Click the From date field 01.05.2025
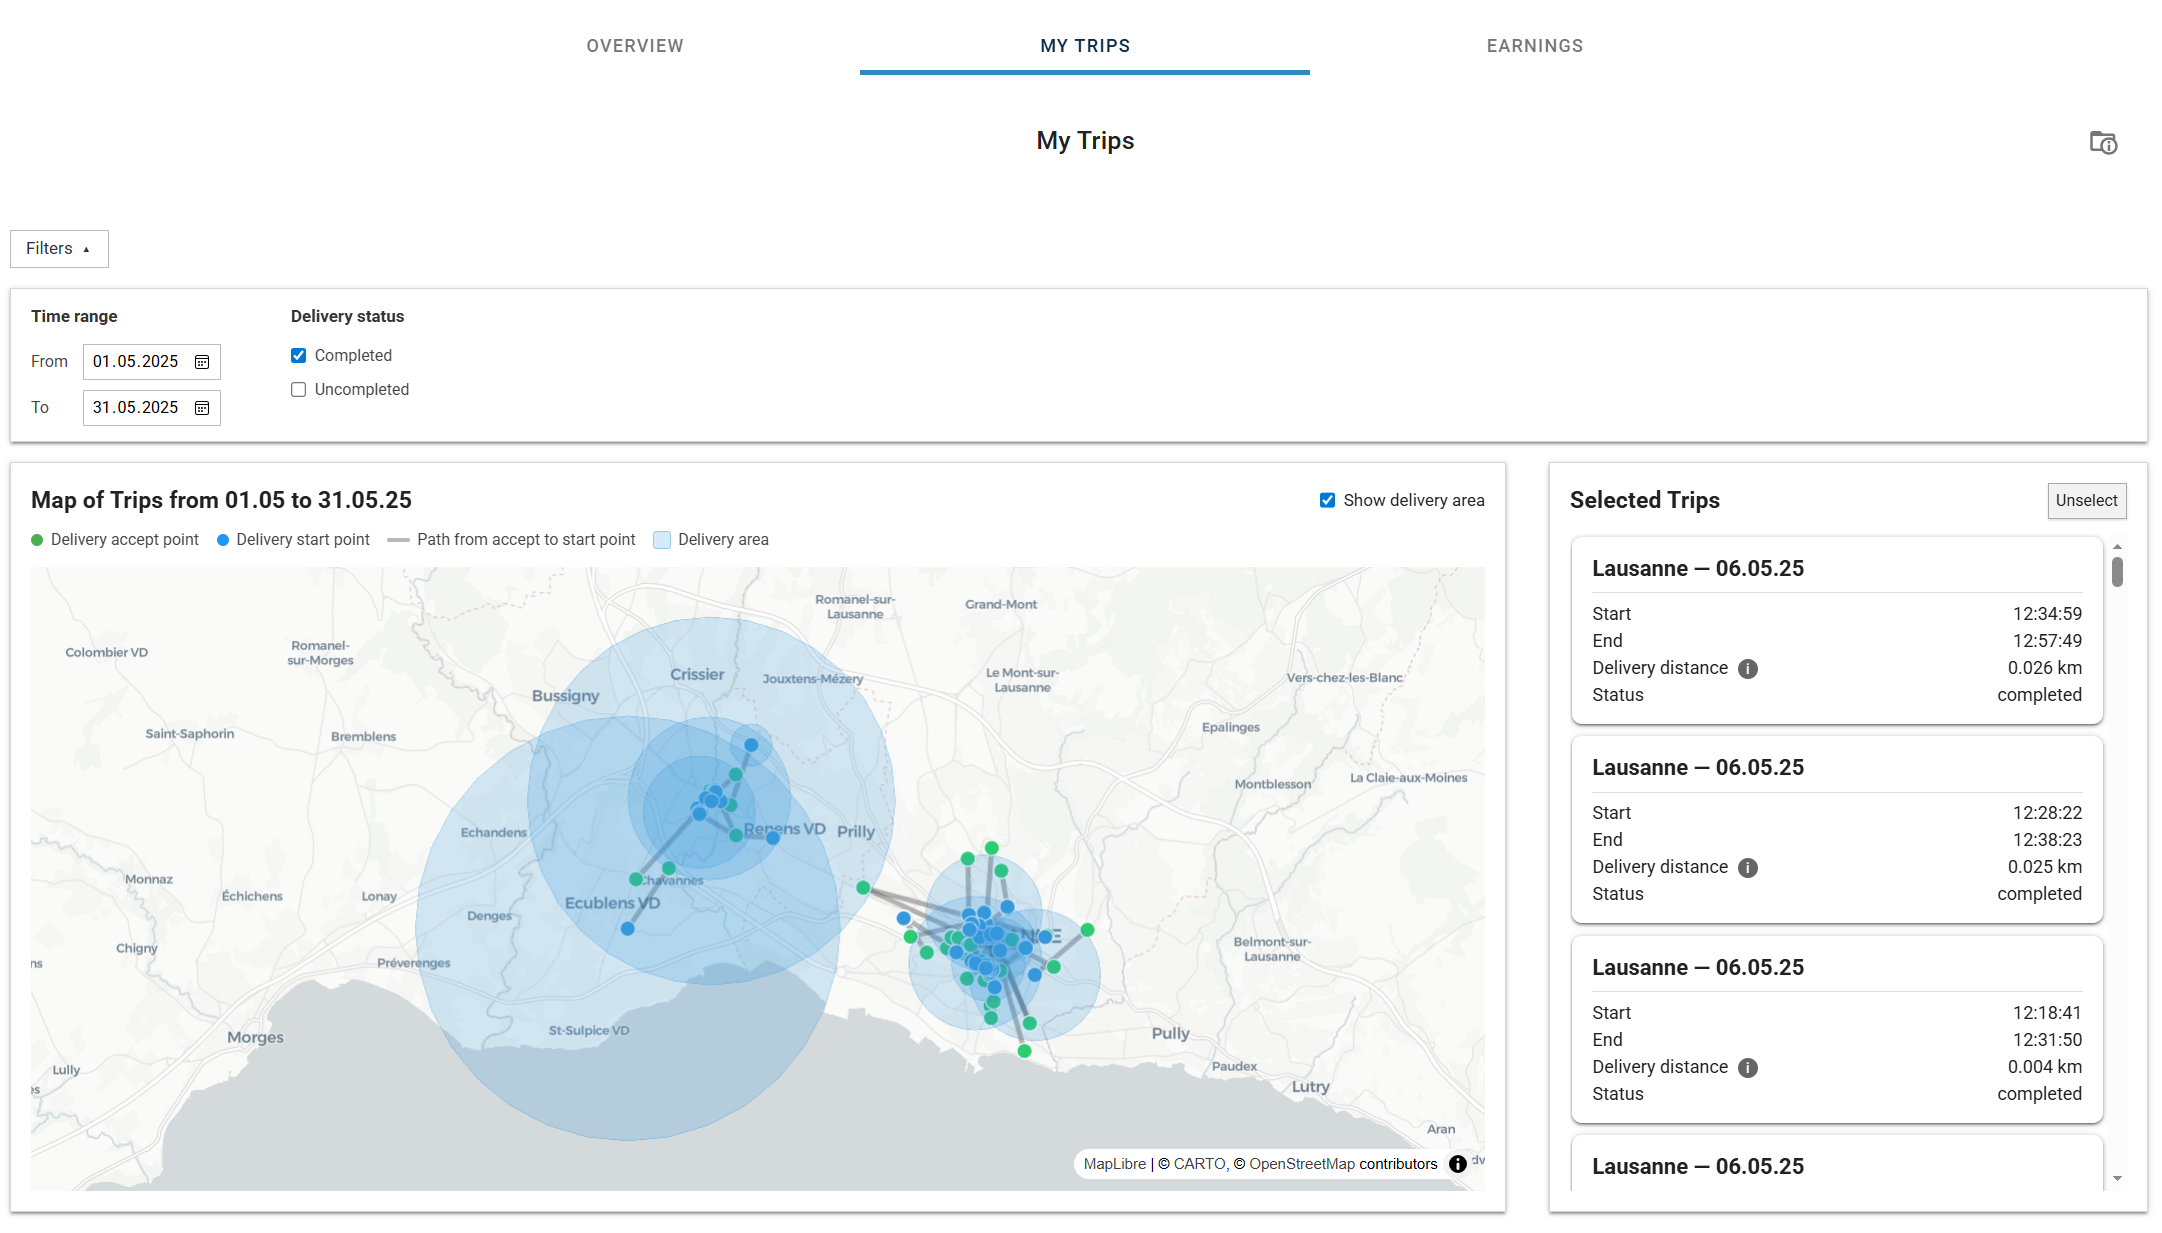This screenshot has height=1233, width=2162. tap(151, 362)
